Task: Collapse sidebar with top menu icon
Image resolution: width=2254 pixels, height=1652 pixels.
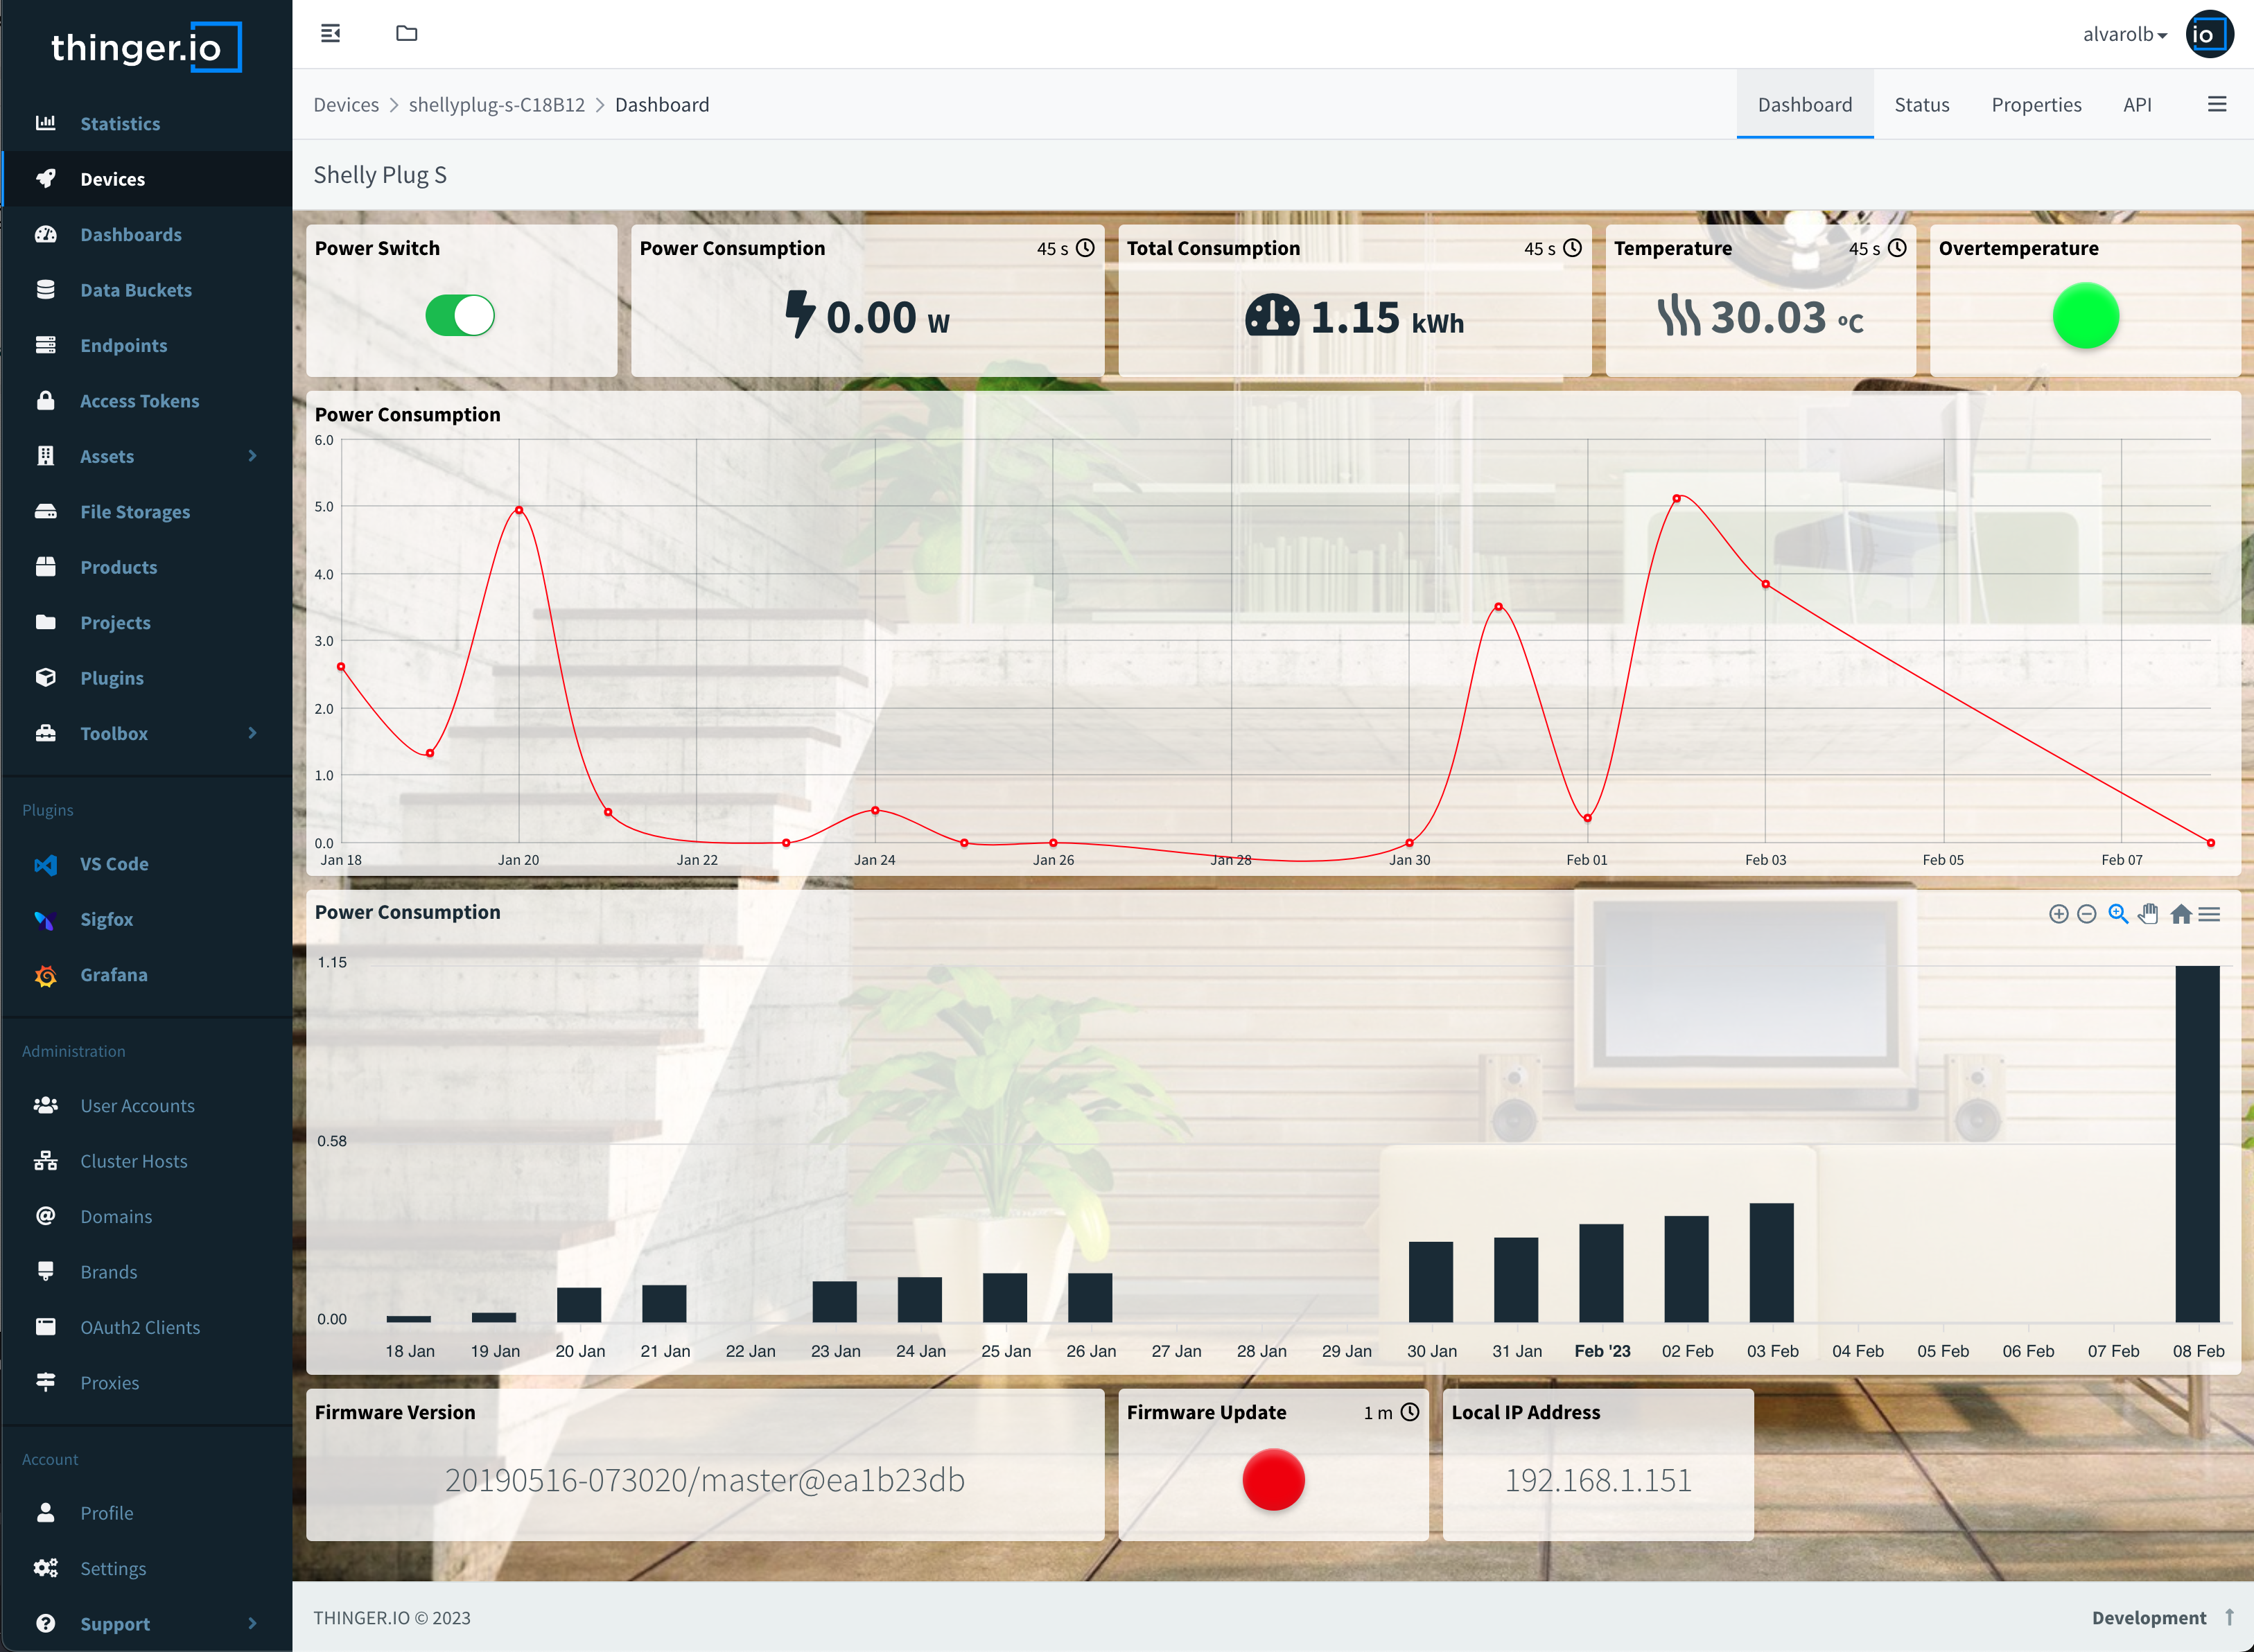Action: click(x=331, y=34)
